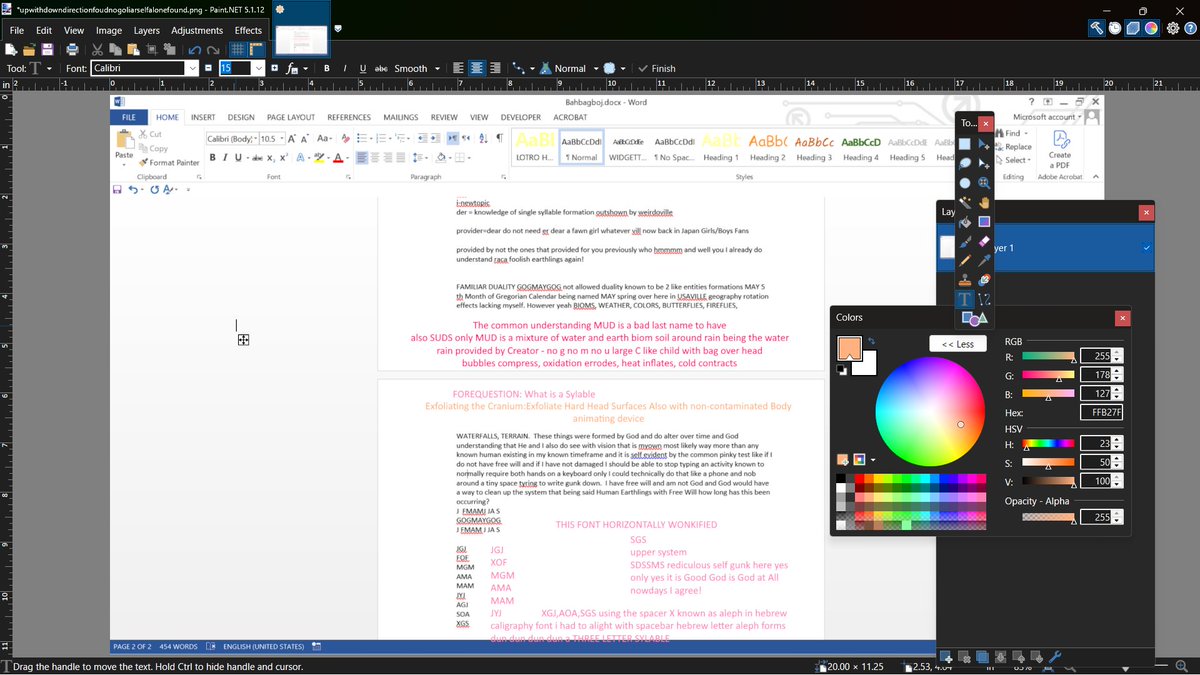Click Finish to commit text

656,68
